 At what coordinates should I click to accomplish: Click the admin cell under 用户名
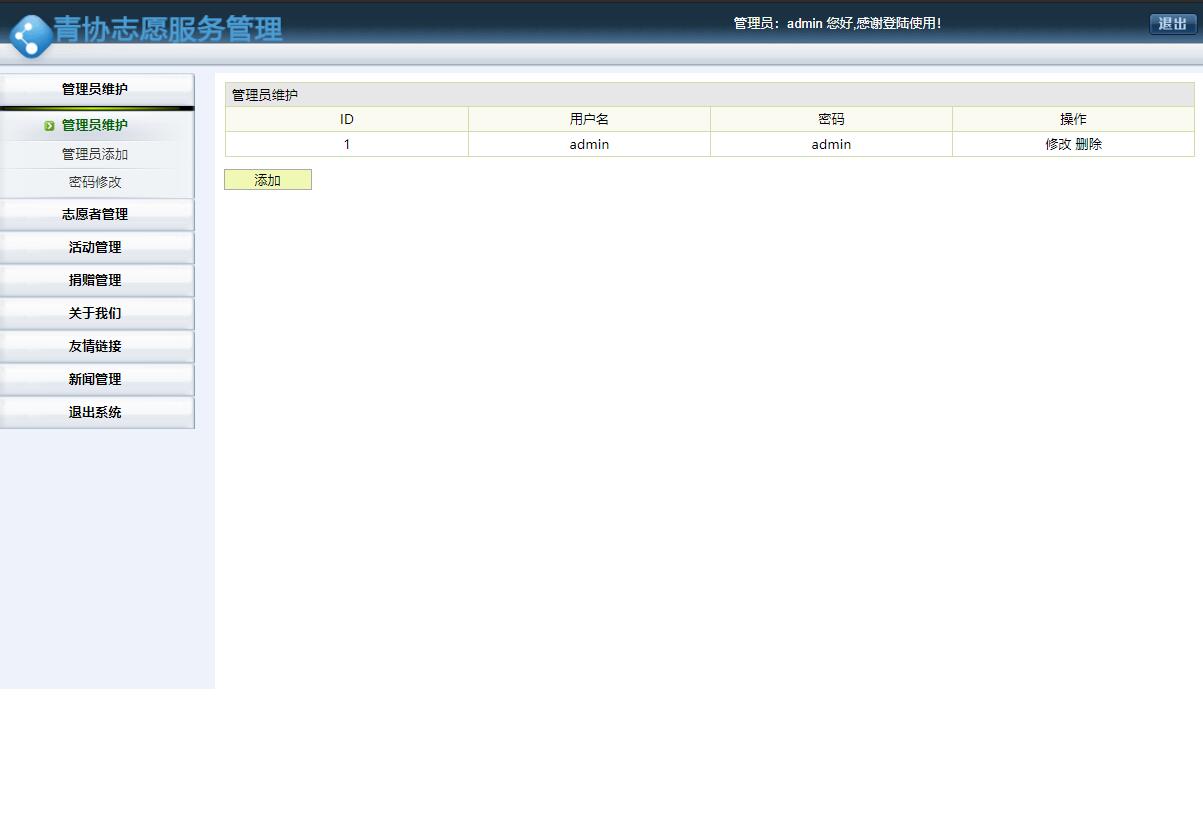pos(590,144)
